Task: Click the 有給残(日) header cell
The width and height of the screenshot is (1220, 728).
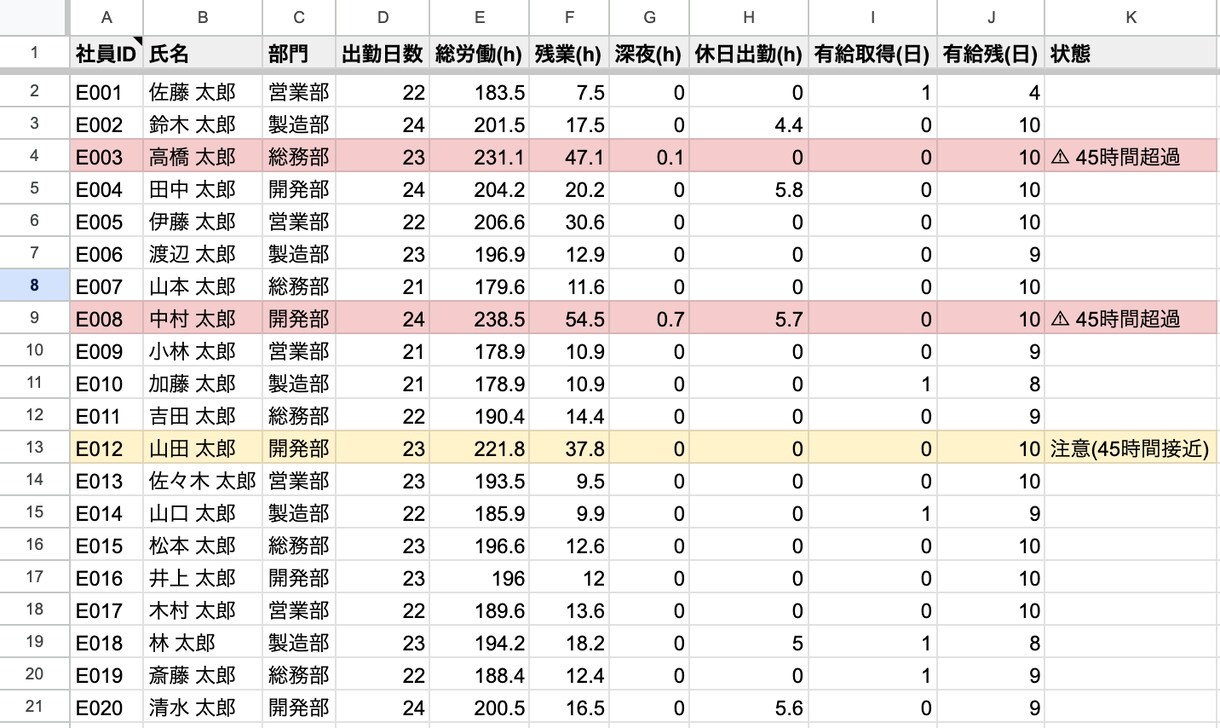Action: click(991, 54)
